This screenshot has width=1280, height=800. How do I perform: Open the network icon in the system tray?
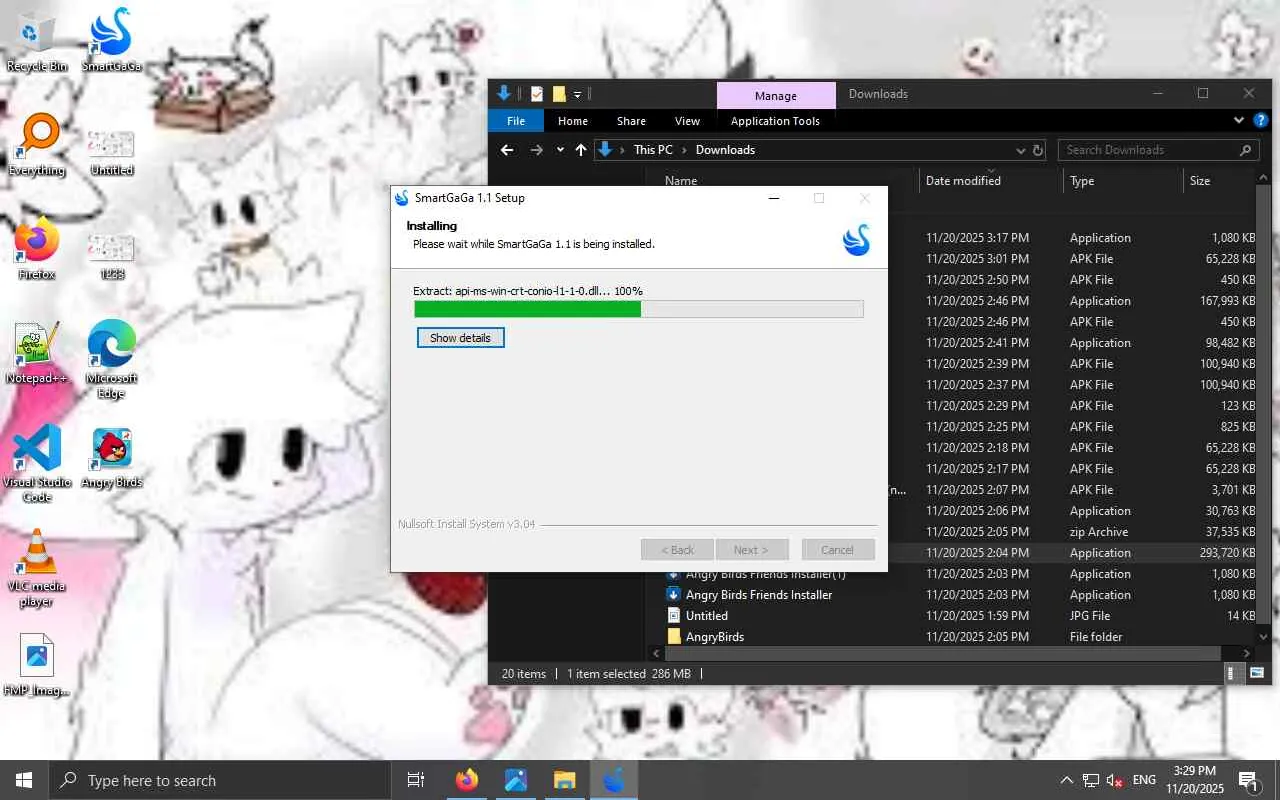1090,780
